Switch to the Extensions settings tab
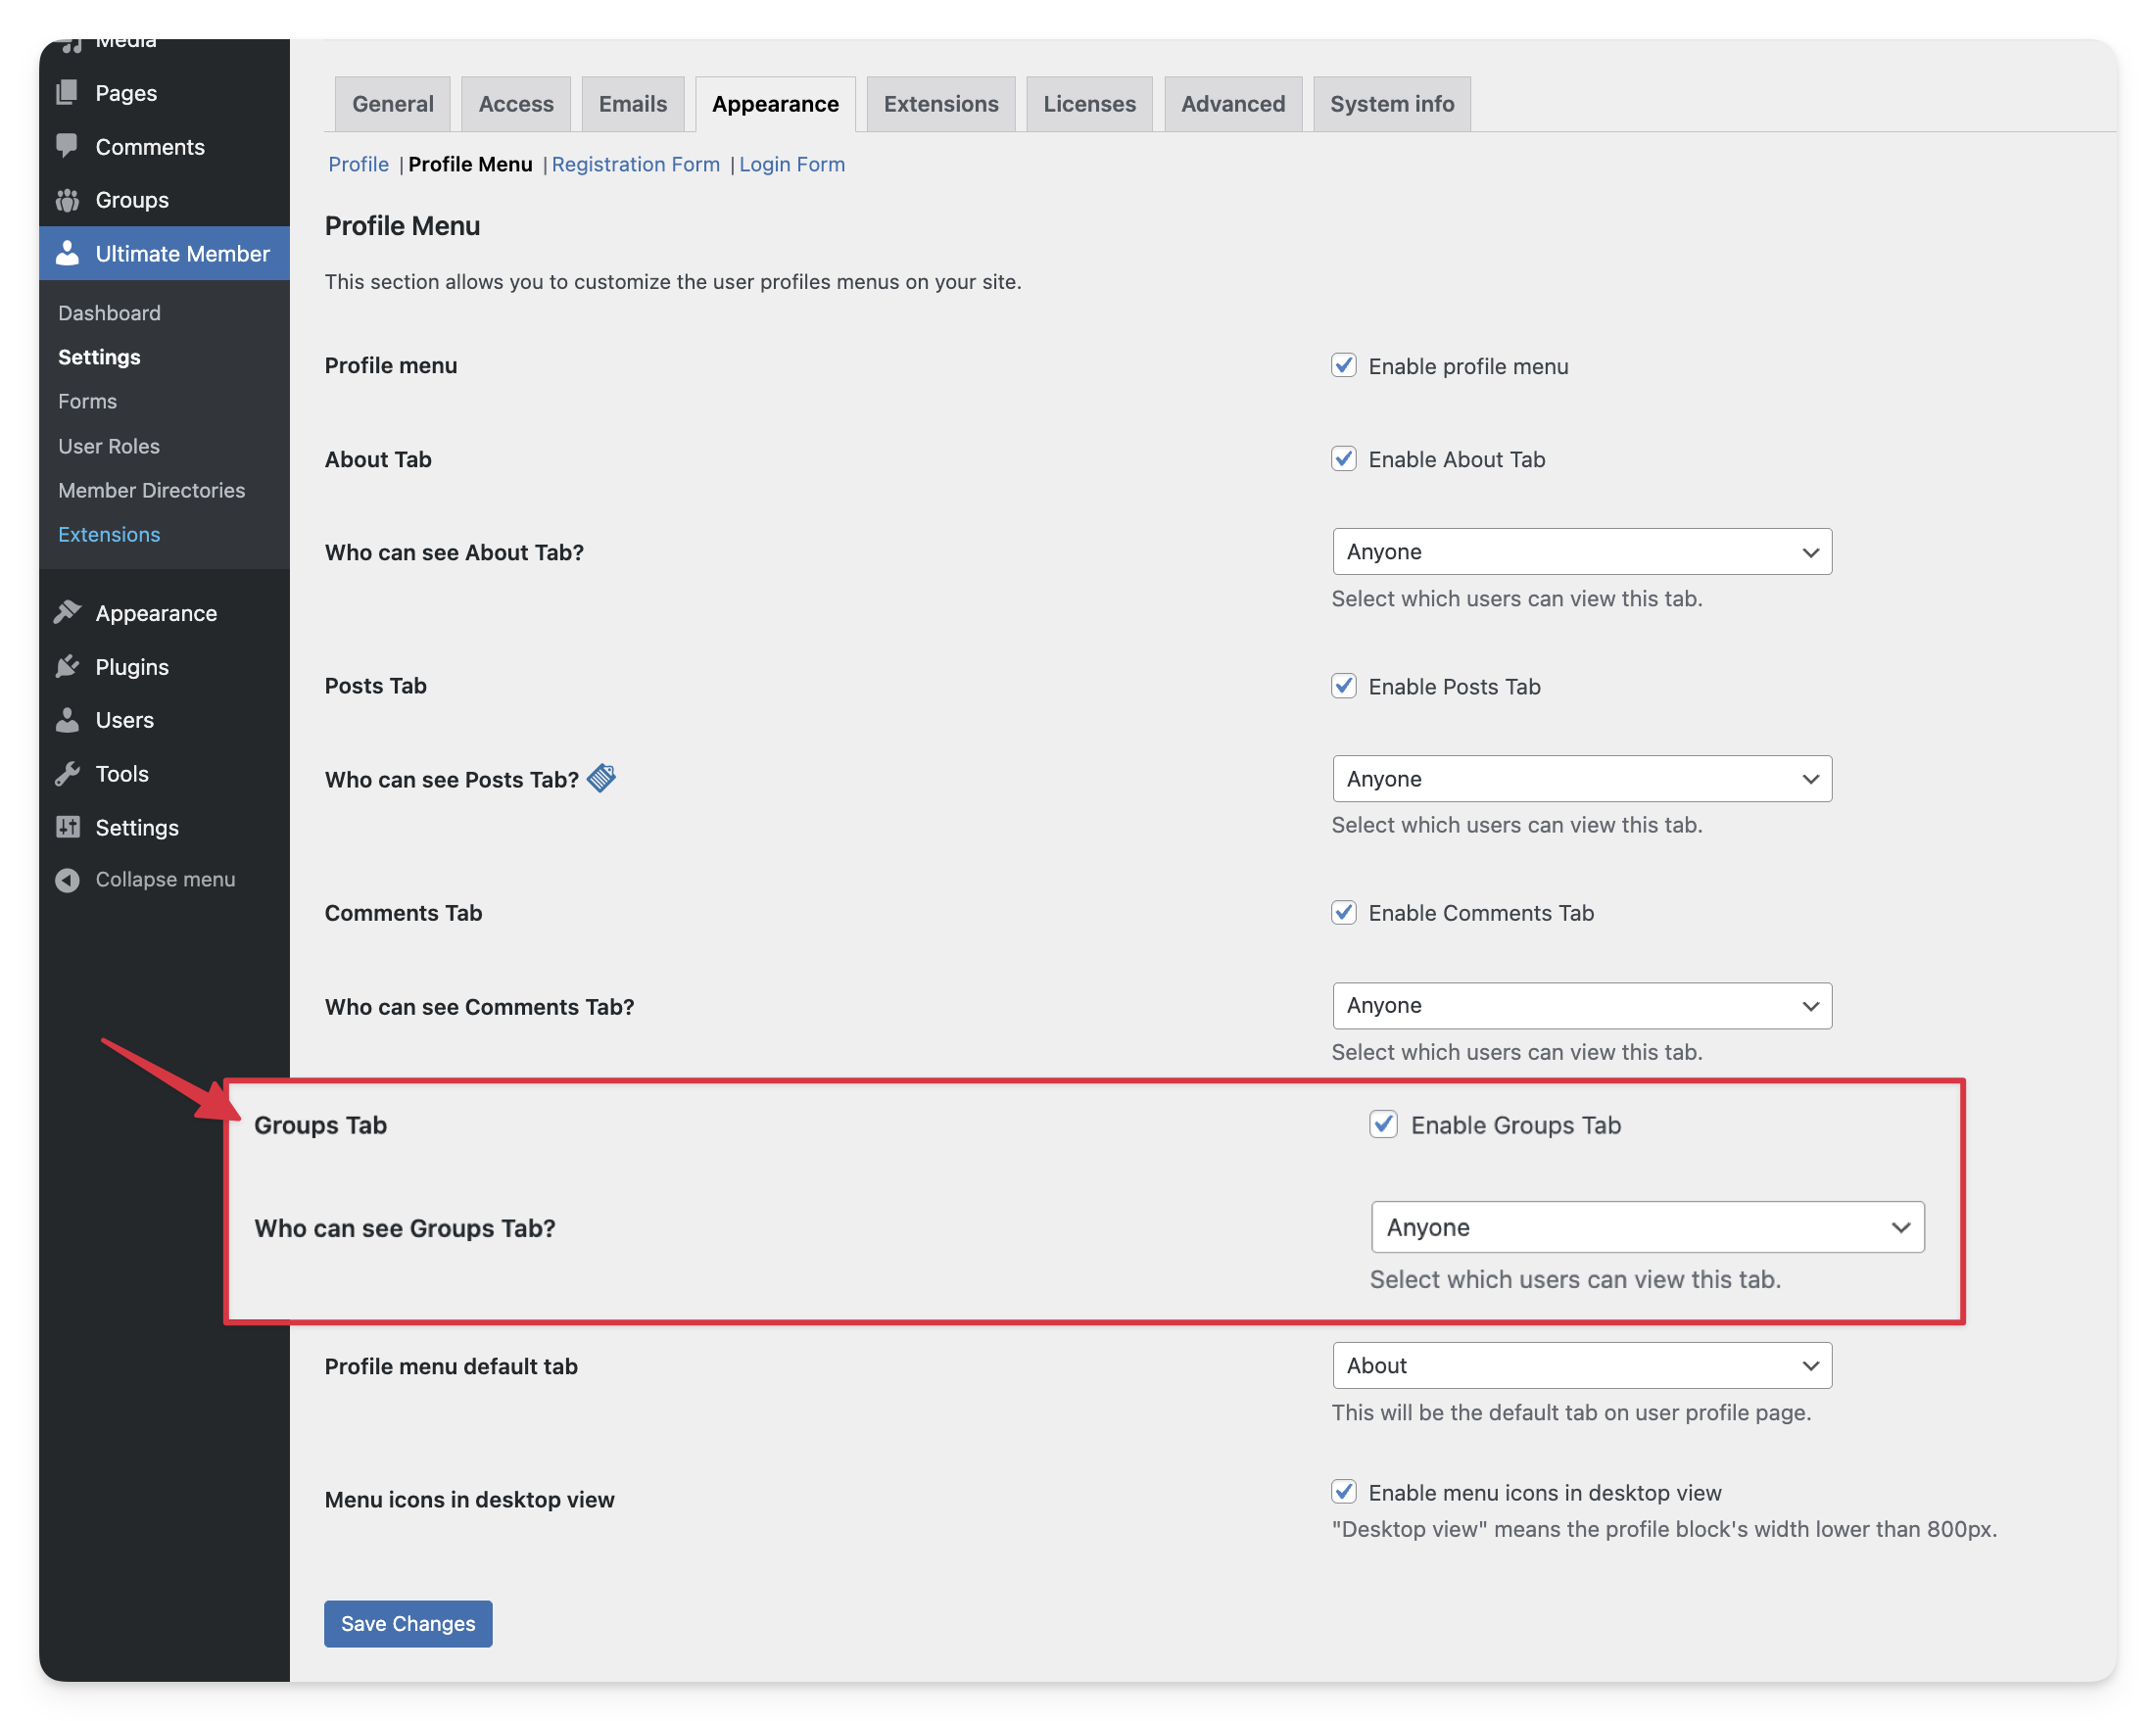 (x=940, y=104)
